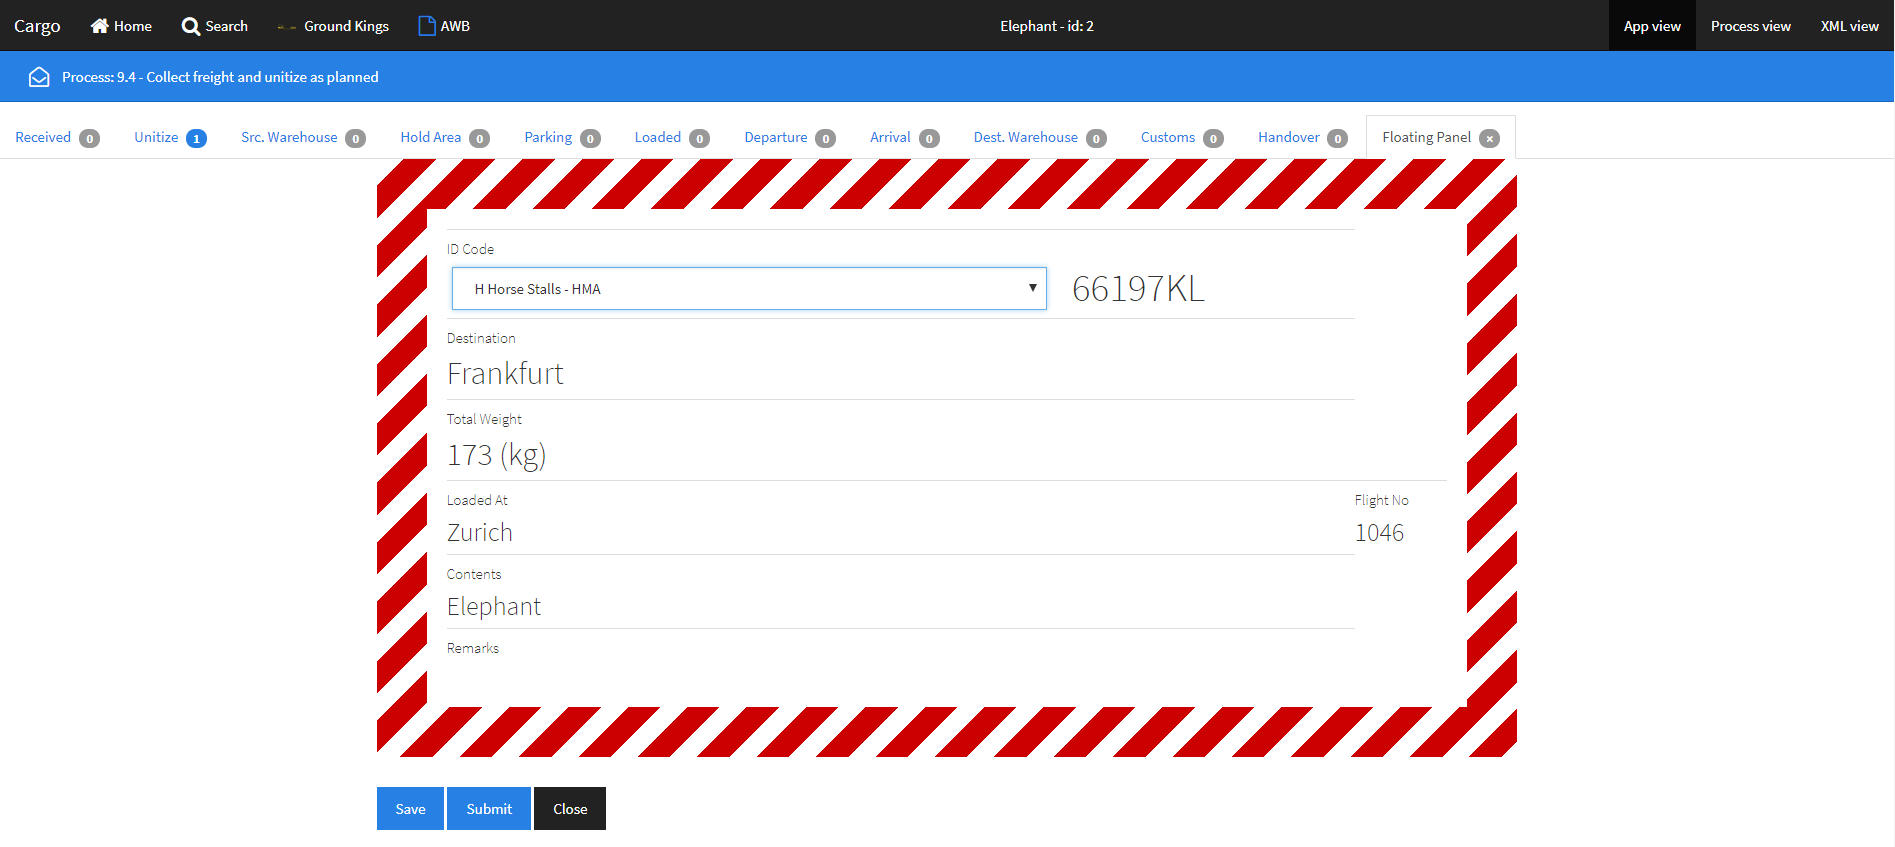Image resolution: width=1895 pixels, height=847 pixels.
Task: Click the black Close button
Action: point(570,808)
